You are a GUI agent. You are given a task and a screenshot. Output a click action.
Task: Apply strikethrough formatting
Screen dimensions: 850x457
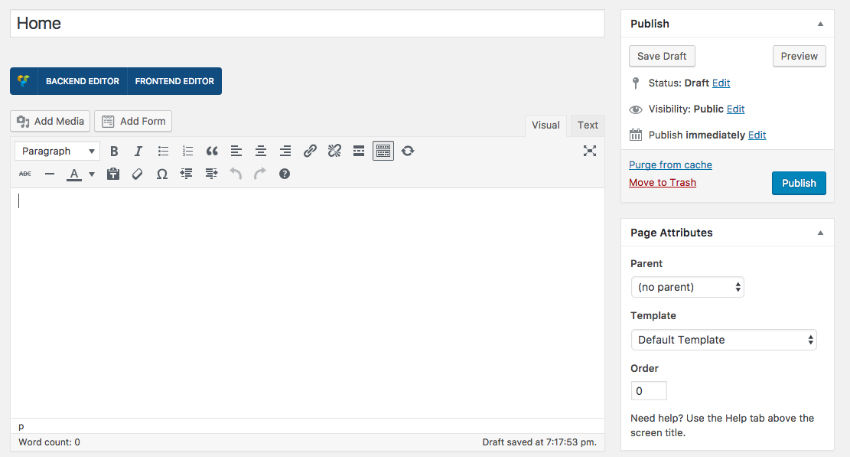25,174
